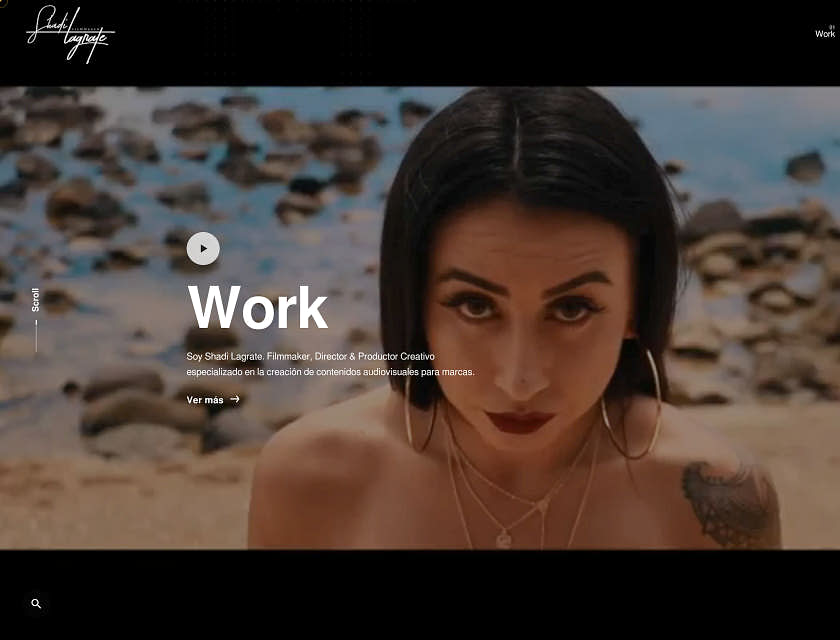Click the Shadi Lagrate signature logo
The image size is (840, 640).
[x=70, y=33]
